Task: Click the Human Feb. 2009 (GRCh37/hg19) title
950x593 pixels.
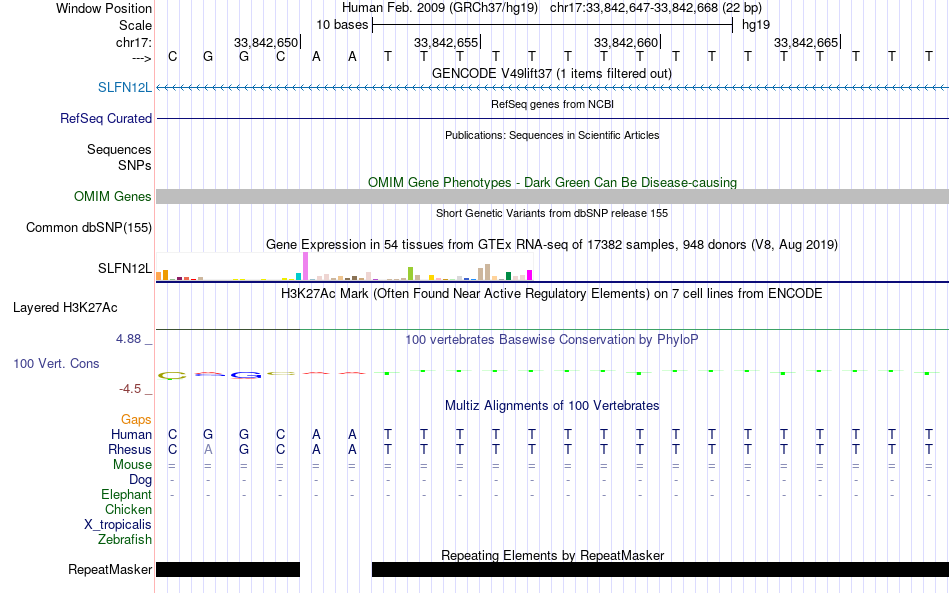Action: [440, 8]
